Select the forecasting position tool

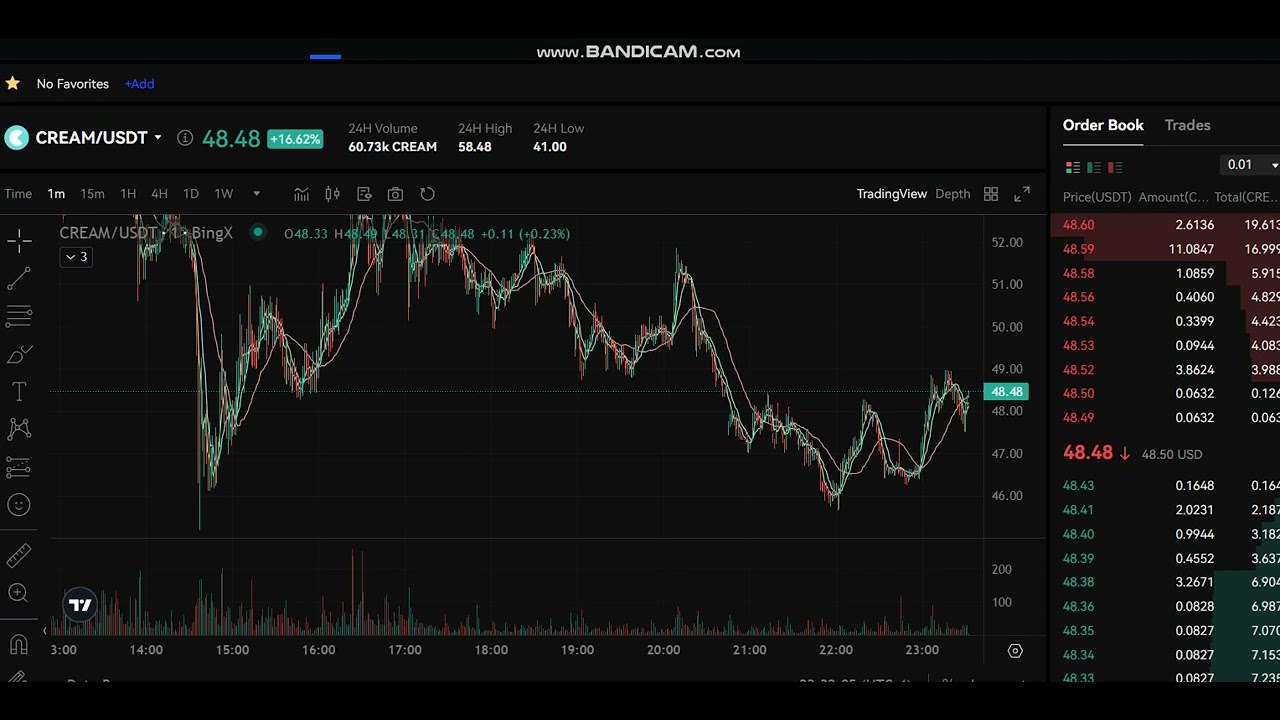coord(19,467)
